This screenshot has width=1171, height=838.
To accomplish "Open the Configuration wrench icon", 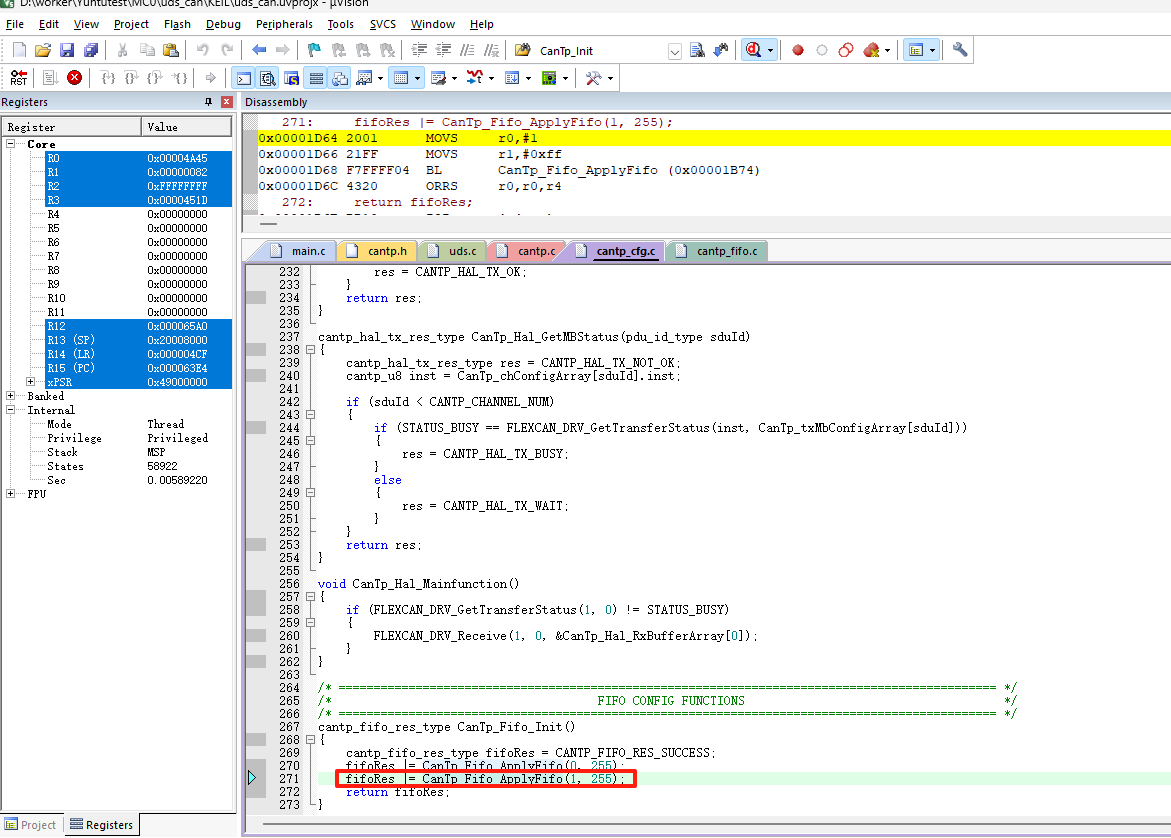I will click(x=960, y=51).
